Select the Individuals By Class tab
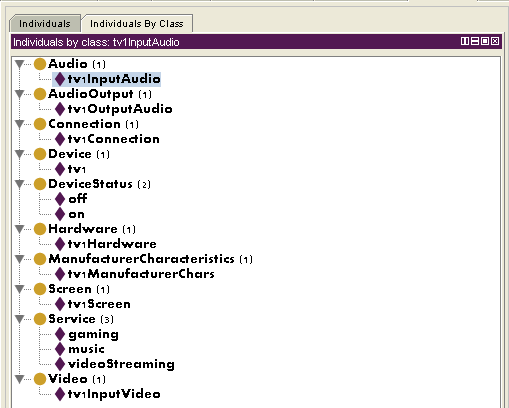509x408 pixels. tap(137, 24)
